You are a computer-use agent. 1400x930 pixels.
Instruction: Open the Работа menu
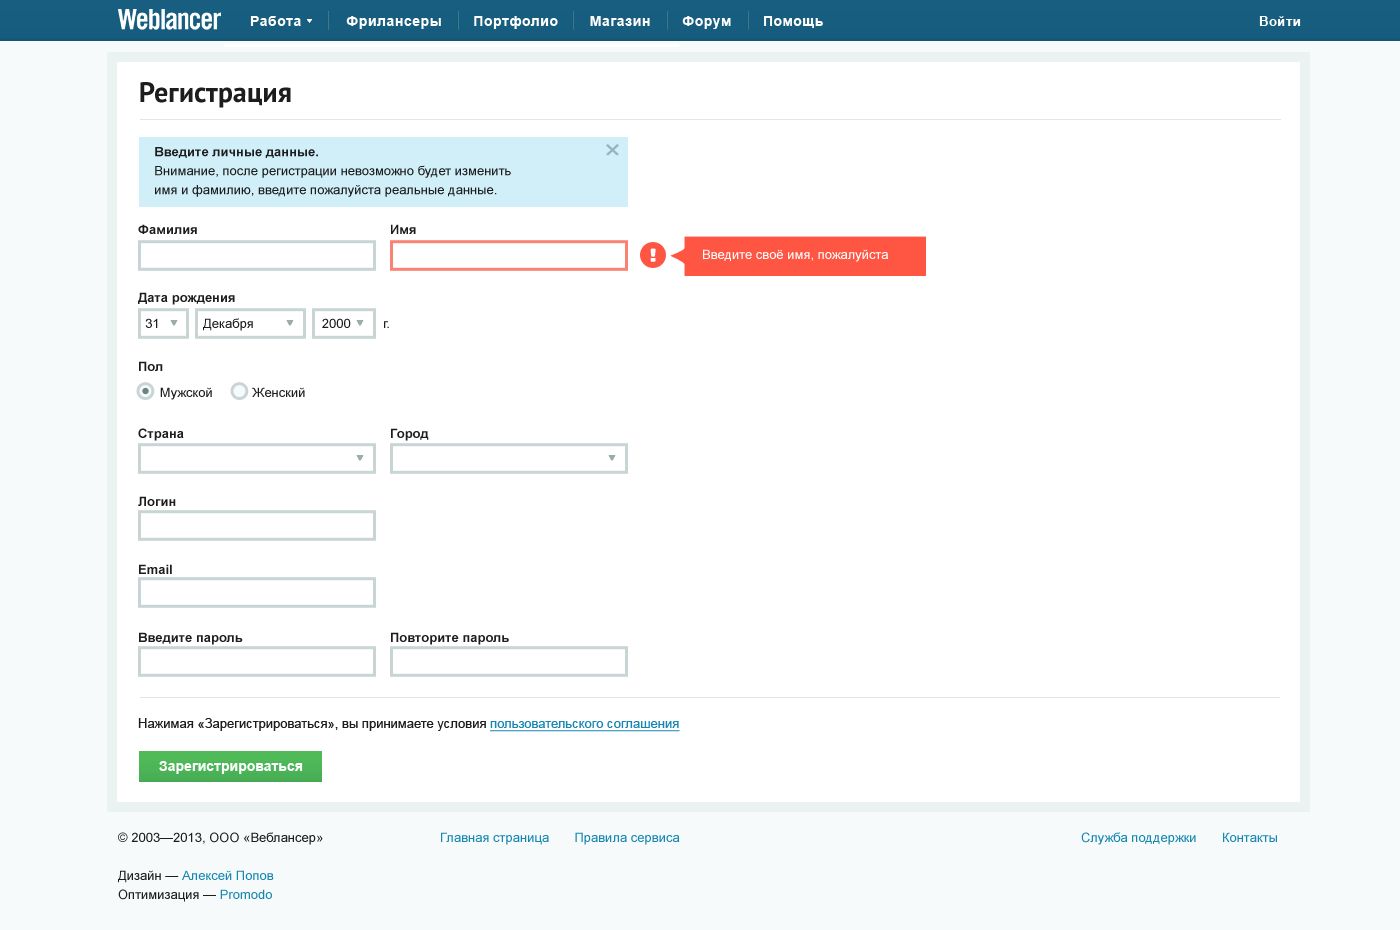pyautogui.click(x=280, y=21)
